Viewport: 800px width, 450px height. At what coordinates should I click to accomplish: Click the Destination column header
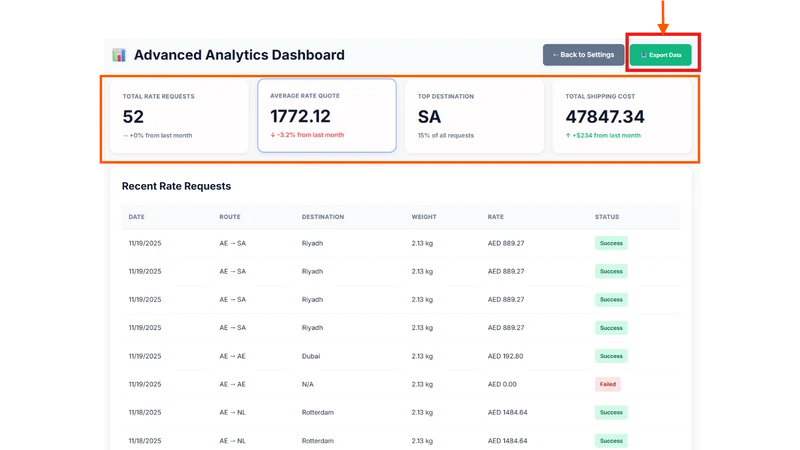[x=322, y=217]
